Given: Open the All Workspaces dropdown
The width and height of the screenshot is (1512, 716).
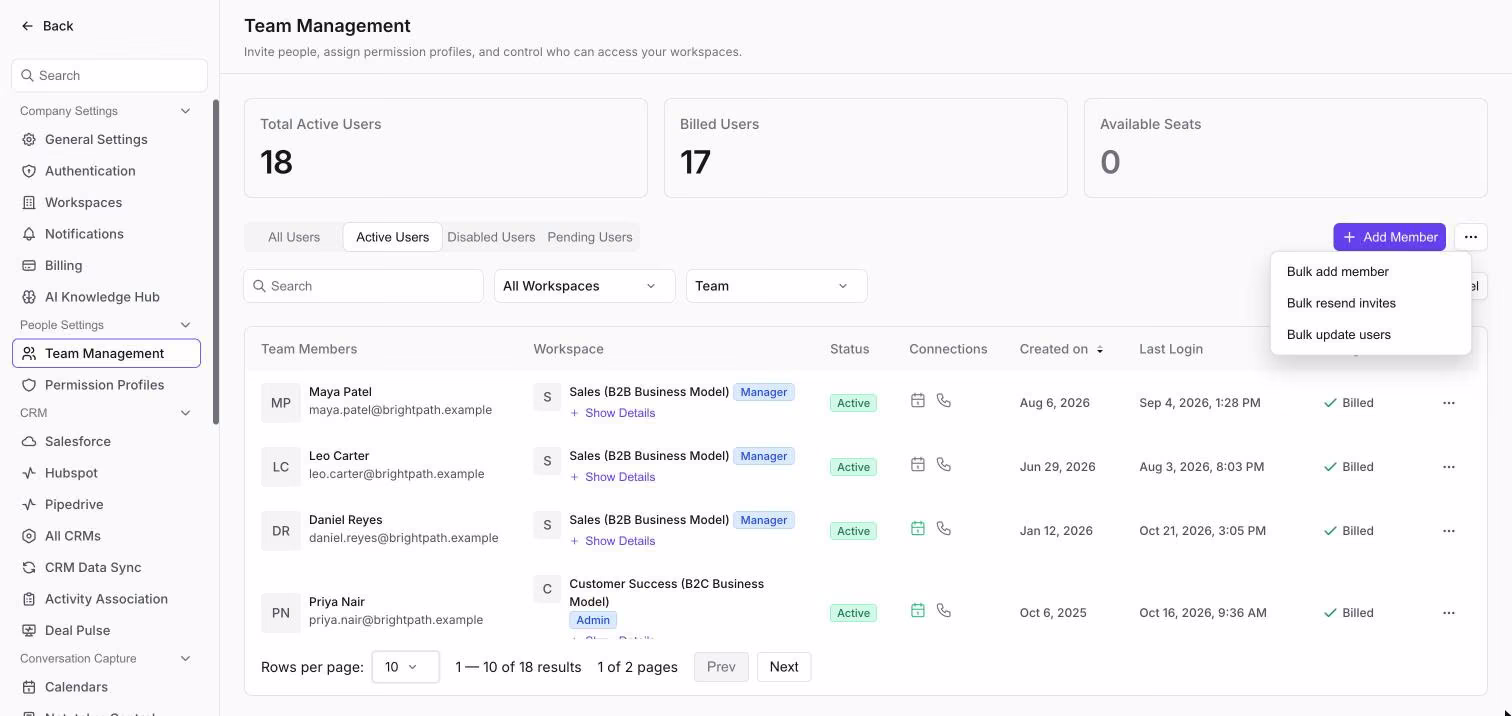Looking at the screenshot, I should pos(584,286).
